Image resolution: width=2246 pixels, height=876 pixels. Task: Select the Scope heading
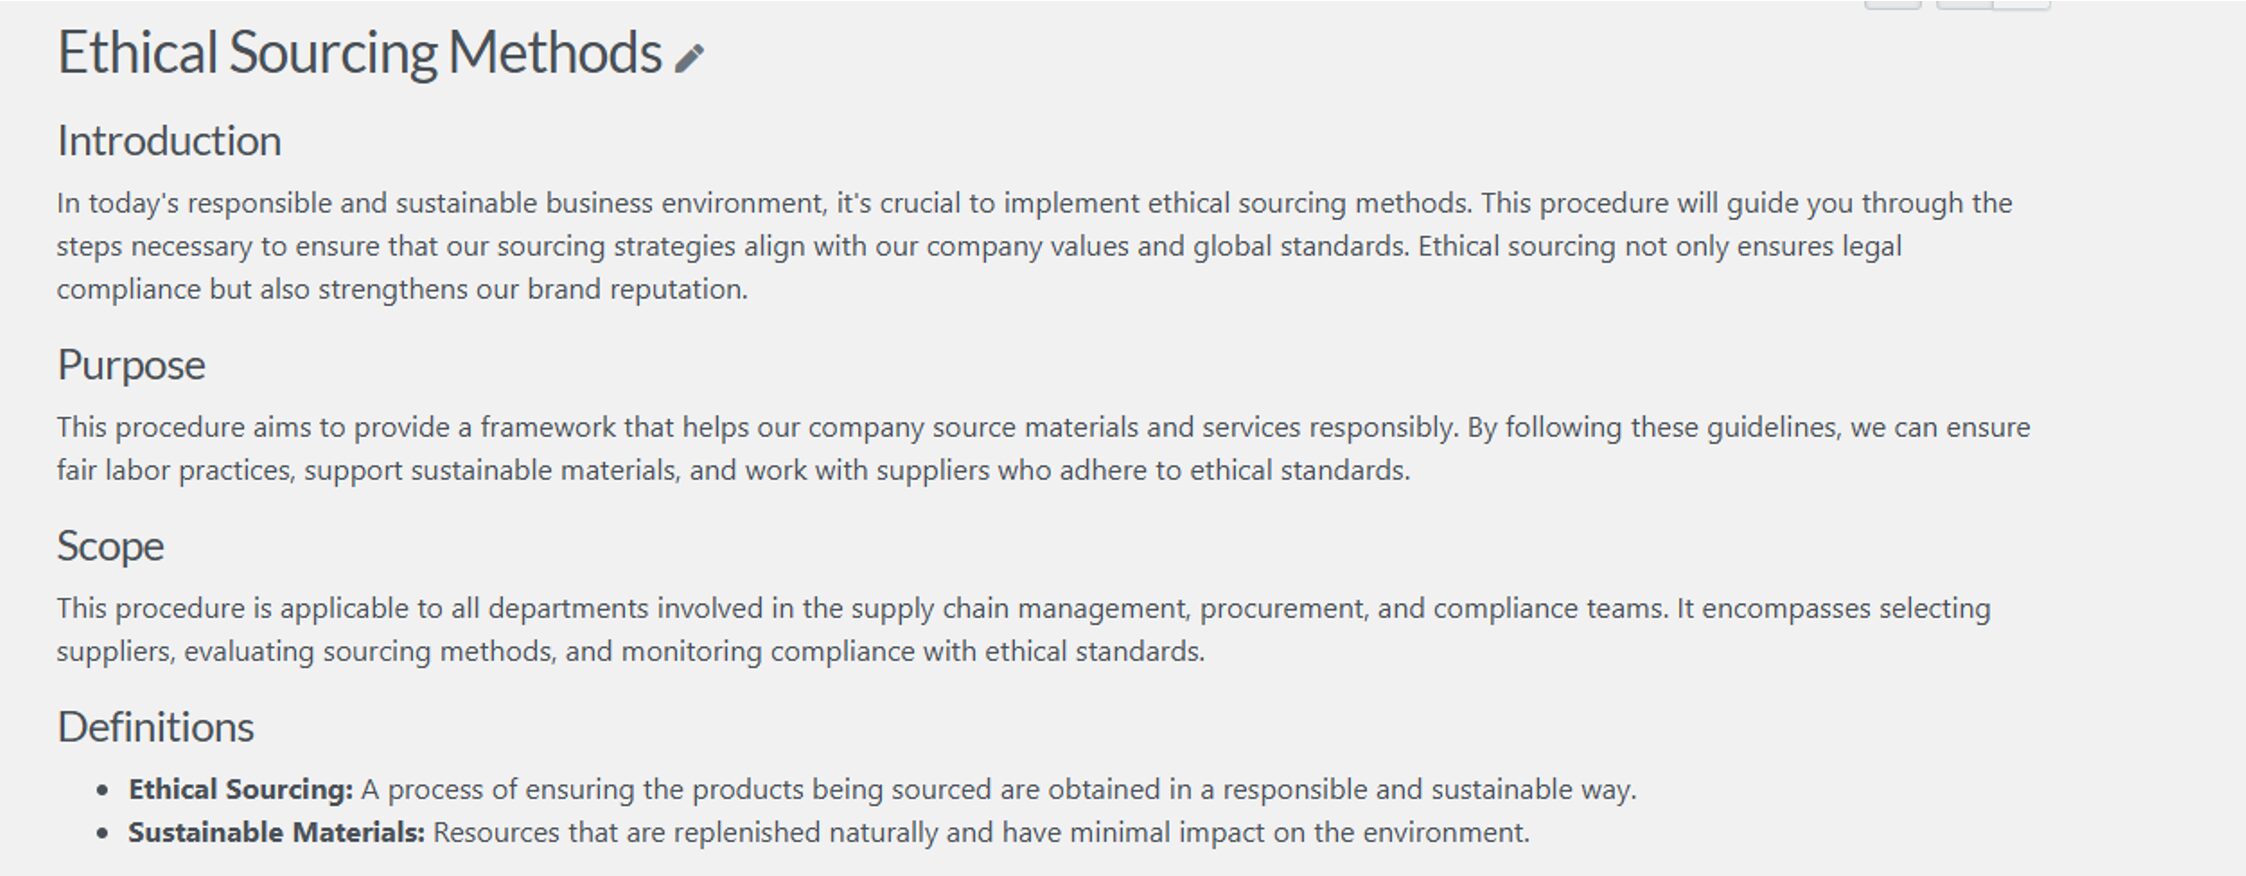click(110, 547)
